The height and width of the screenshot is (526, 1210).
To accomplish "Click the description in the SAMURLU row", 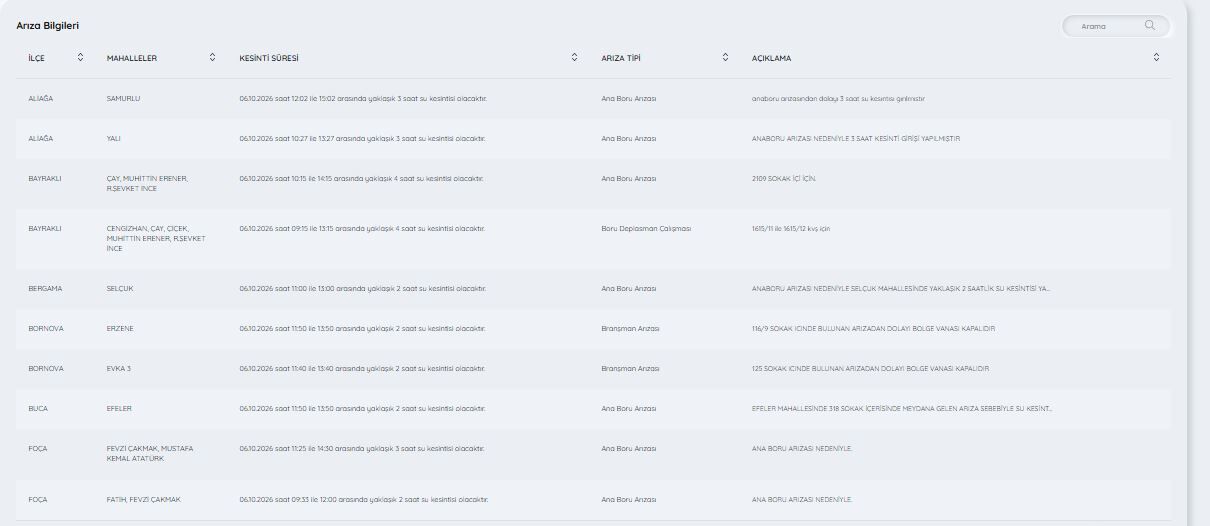I will pos(838,99).
